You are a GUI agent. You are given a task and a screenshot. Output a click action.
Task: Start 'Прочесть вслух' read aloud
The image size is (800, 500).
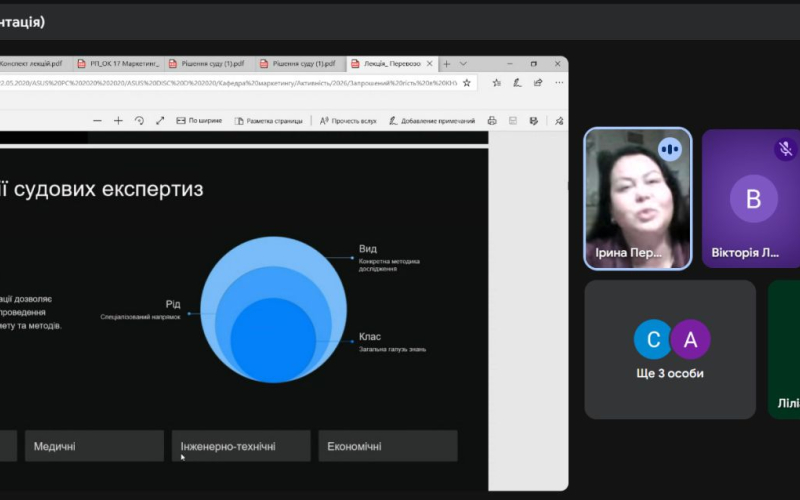click(x=348, y=121)
